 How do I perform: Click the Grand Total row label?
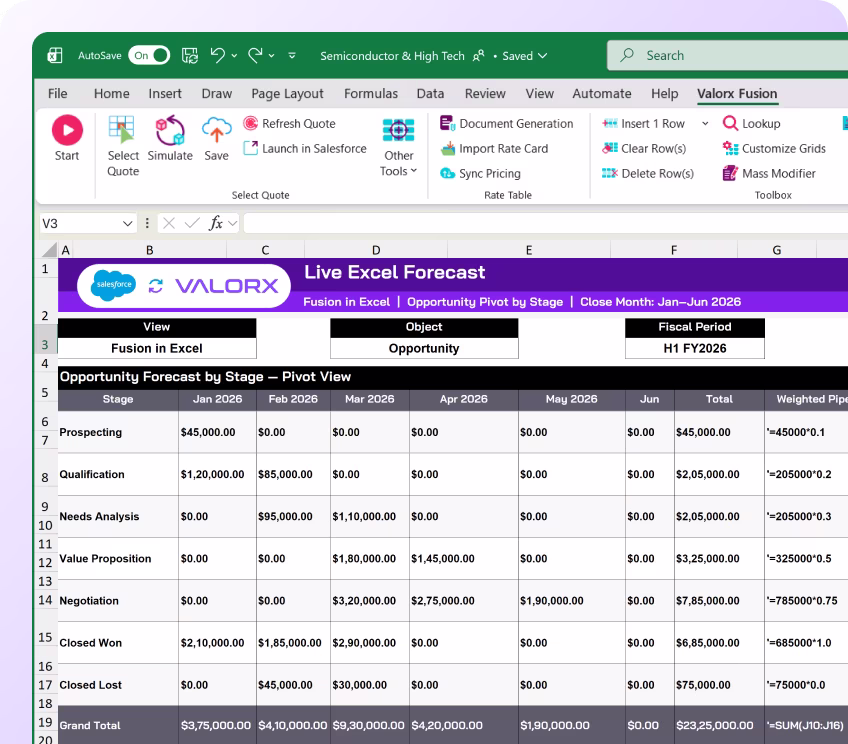coord(90,725)
